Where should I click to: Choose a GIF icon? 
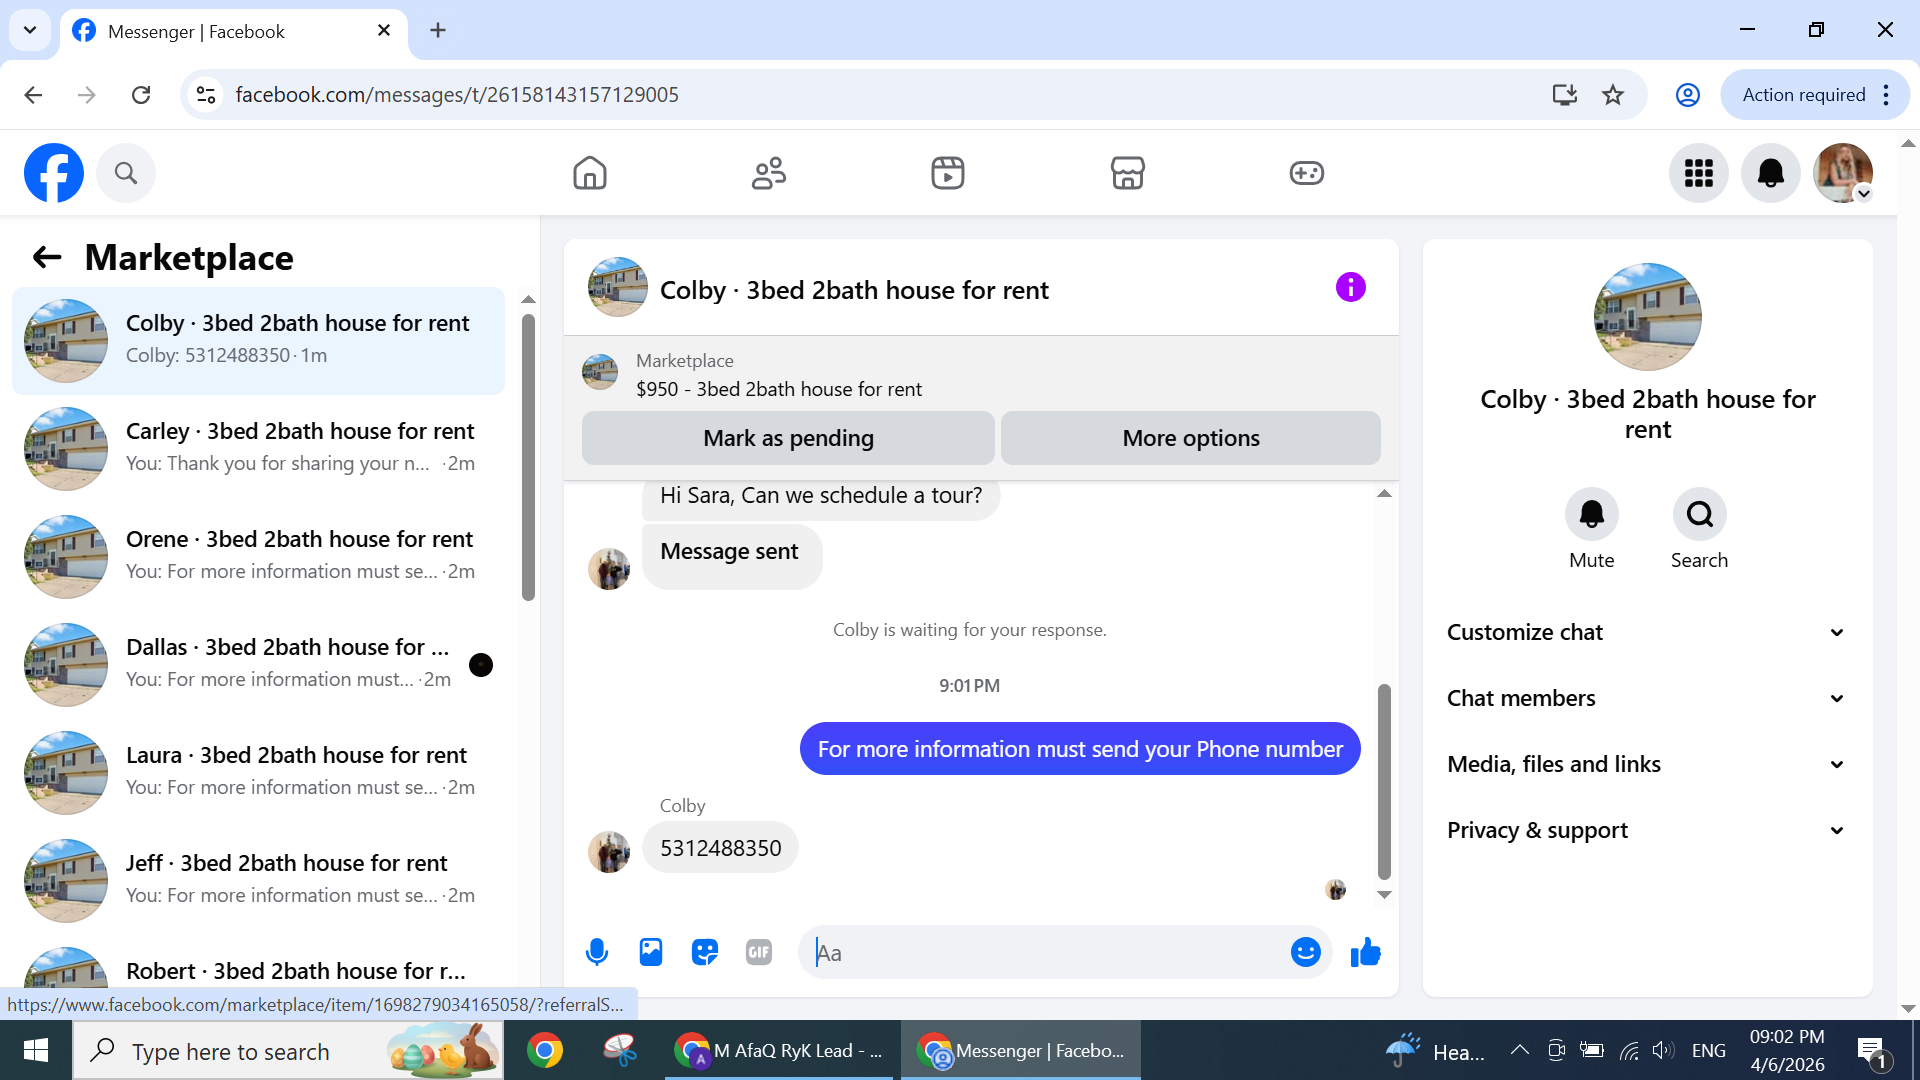759,952
